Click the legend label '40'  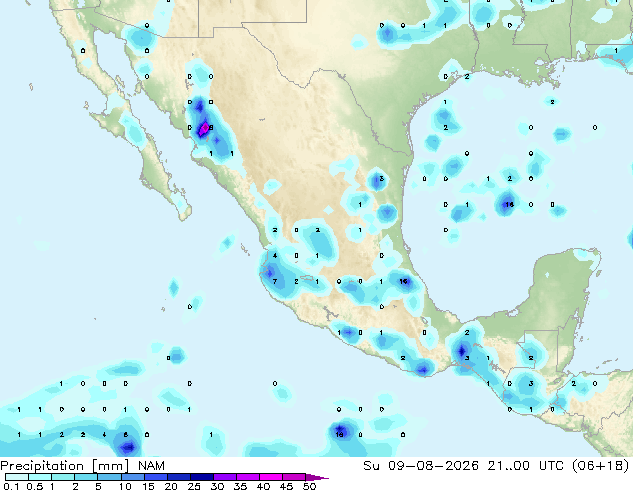tap(263, 486)
